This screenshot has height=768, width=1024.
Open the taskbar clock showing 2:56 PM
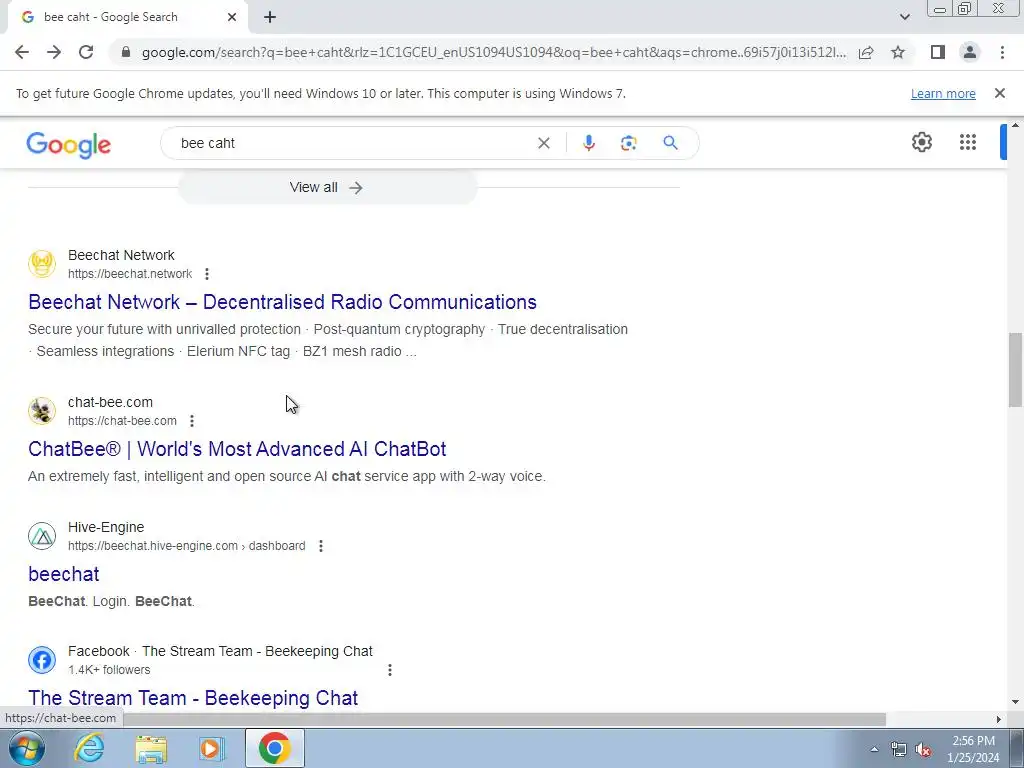[x=973, y=749]
